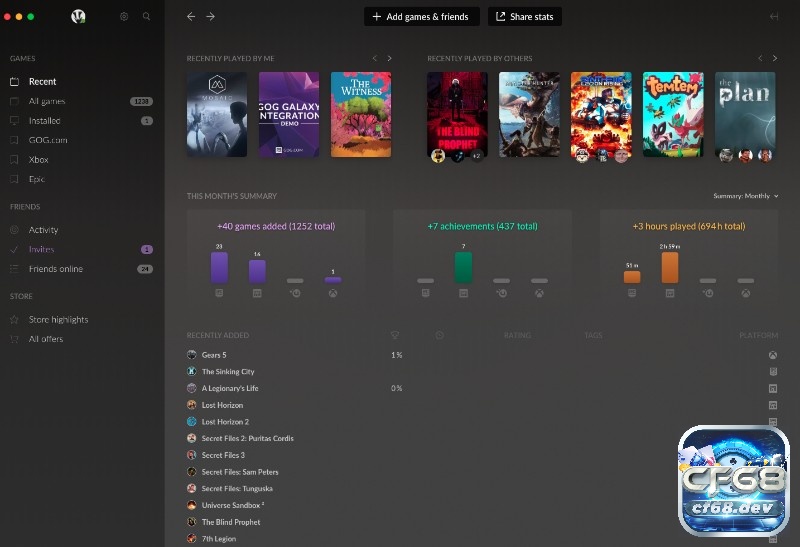Open Monster Hunter game cover

point(529,114)
